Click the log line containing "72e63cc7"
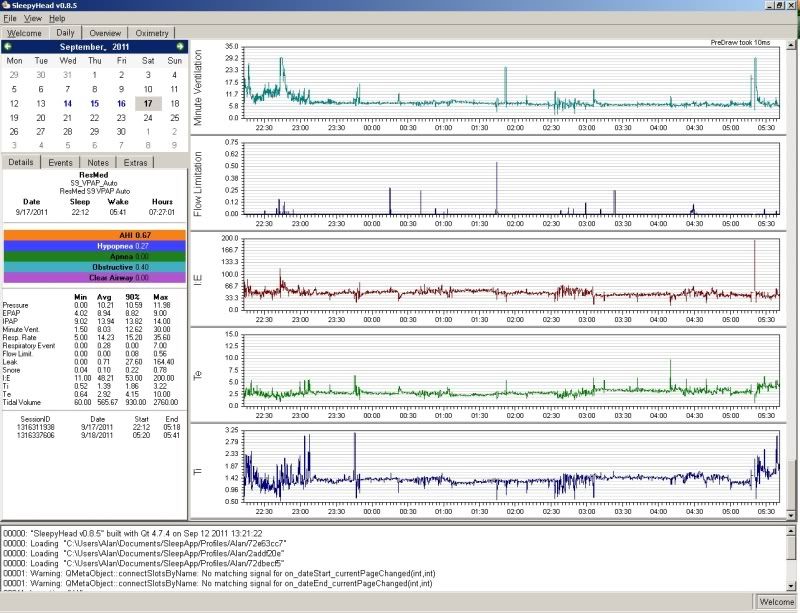This screenshot has width=800, height=613. coord(145,543)
